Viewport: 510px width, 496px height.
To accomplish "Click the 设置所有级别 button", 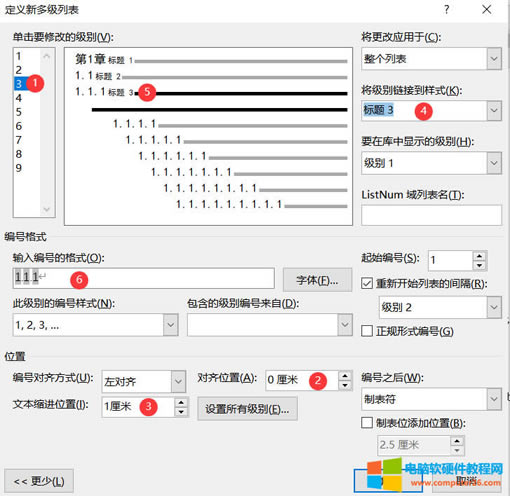I will point(247,408).
